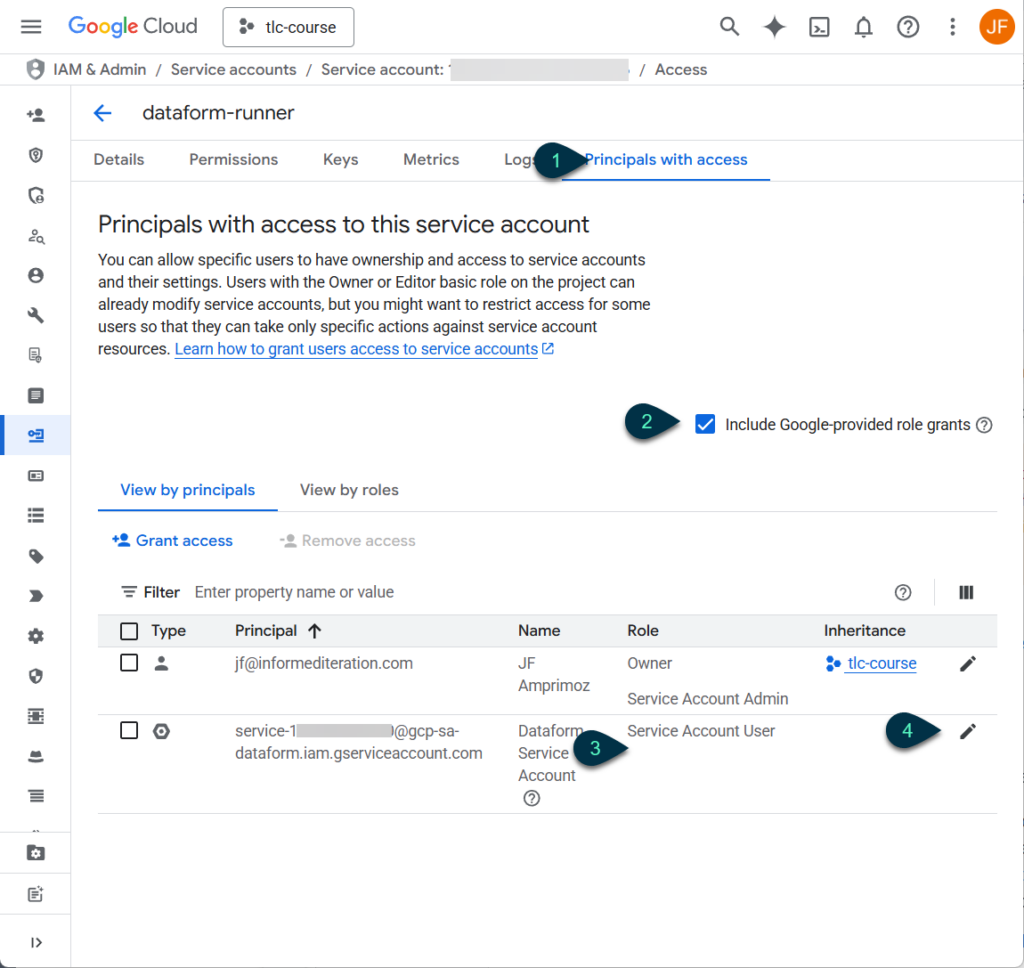Open the search icon in top bar

[x=729, y=27]
